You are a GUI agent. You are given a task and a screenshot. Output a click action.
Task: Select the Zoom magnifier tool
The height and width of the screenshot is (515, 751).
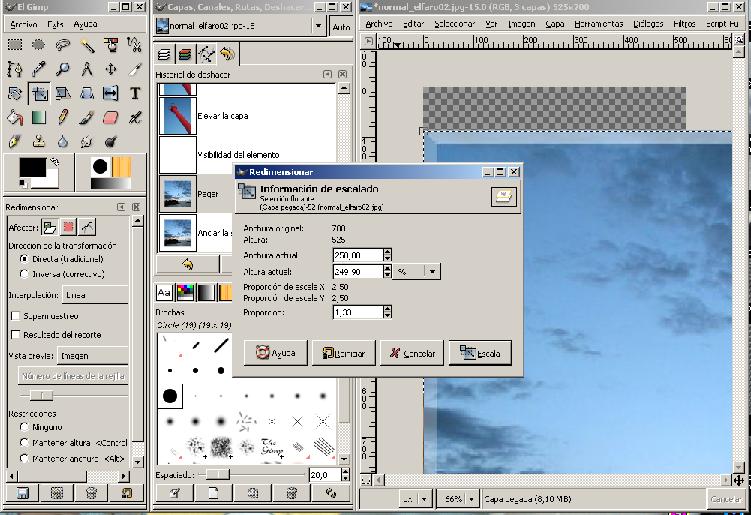(63, 69)
